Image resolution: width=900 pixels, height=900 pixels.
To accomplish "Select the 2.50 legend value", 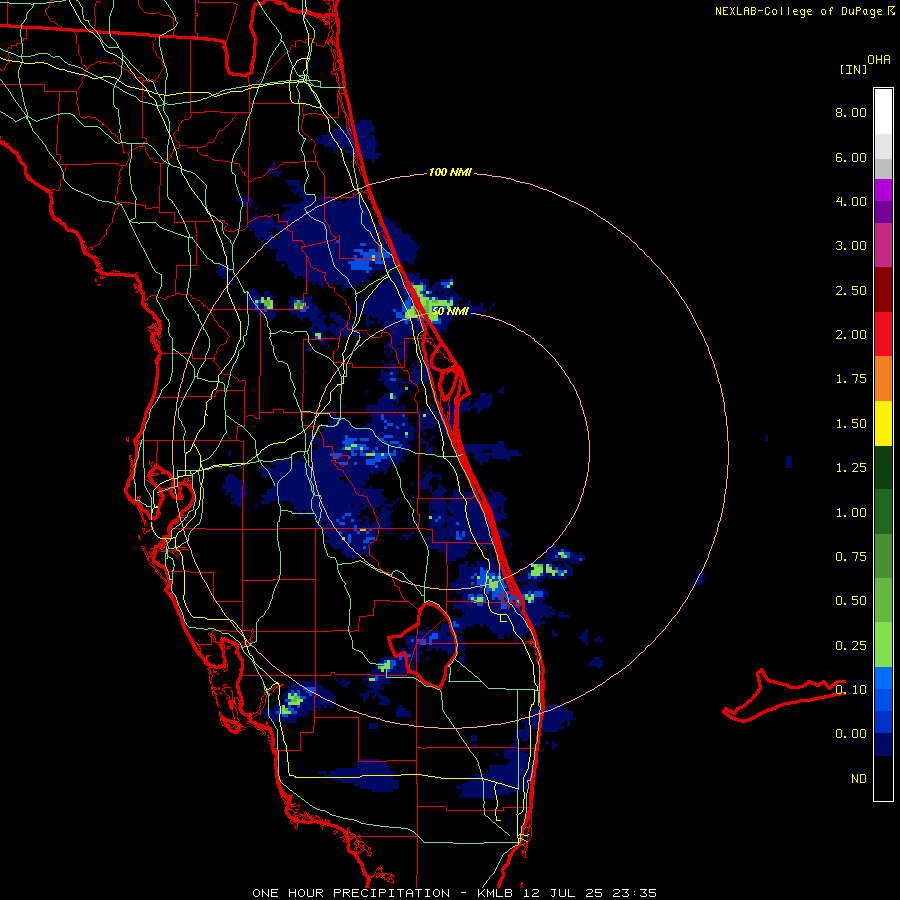I will point(851,290).
